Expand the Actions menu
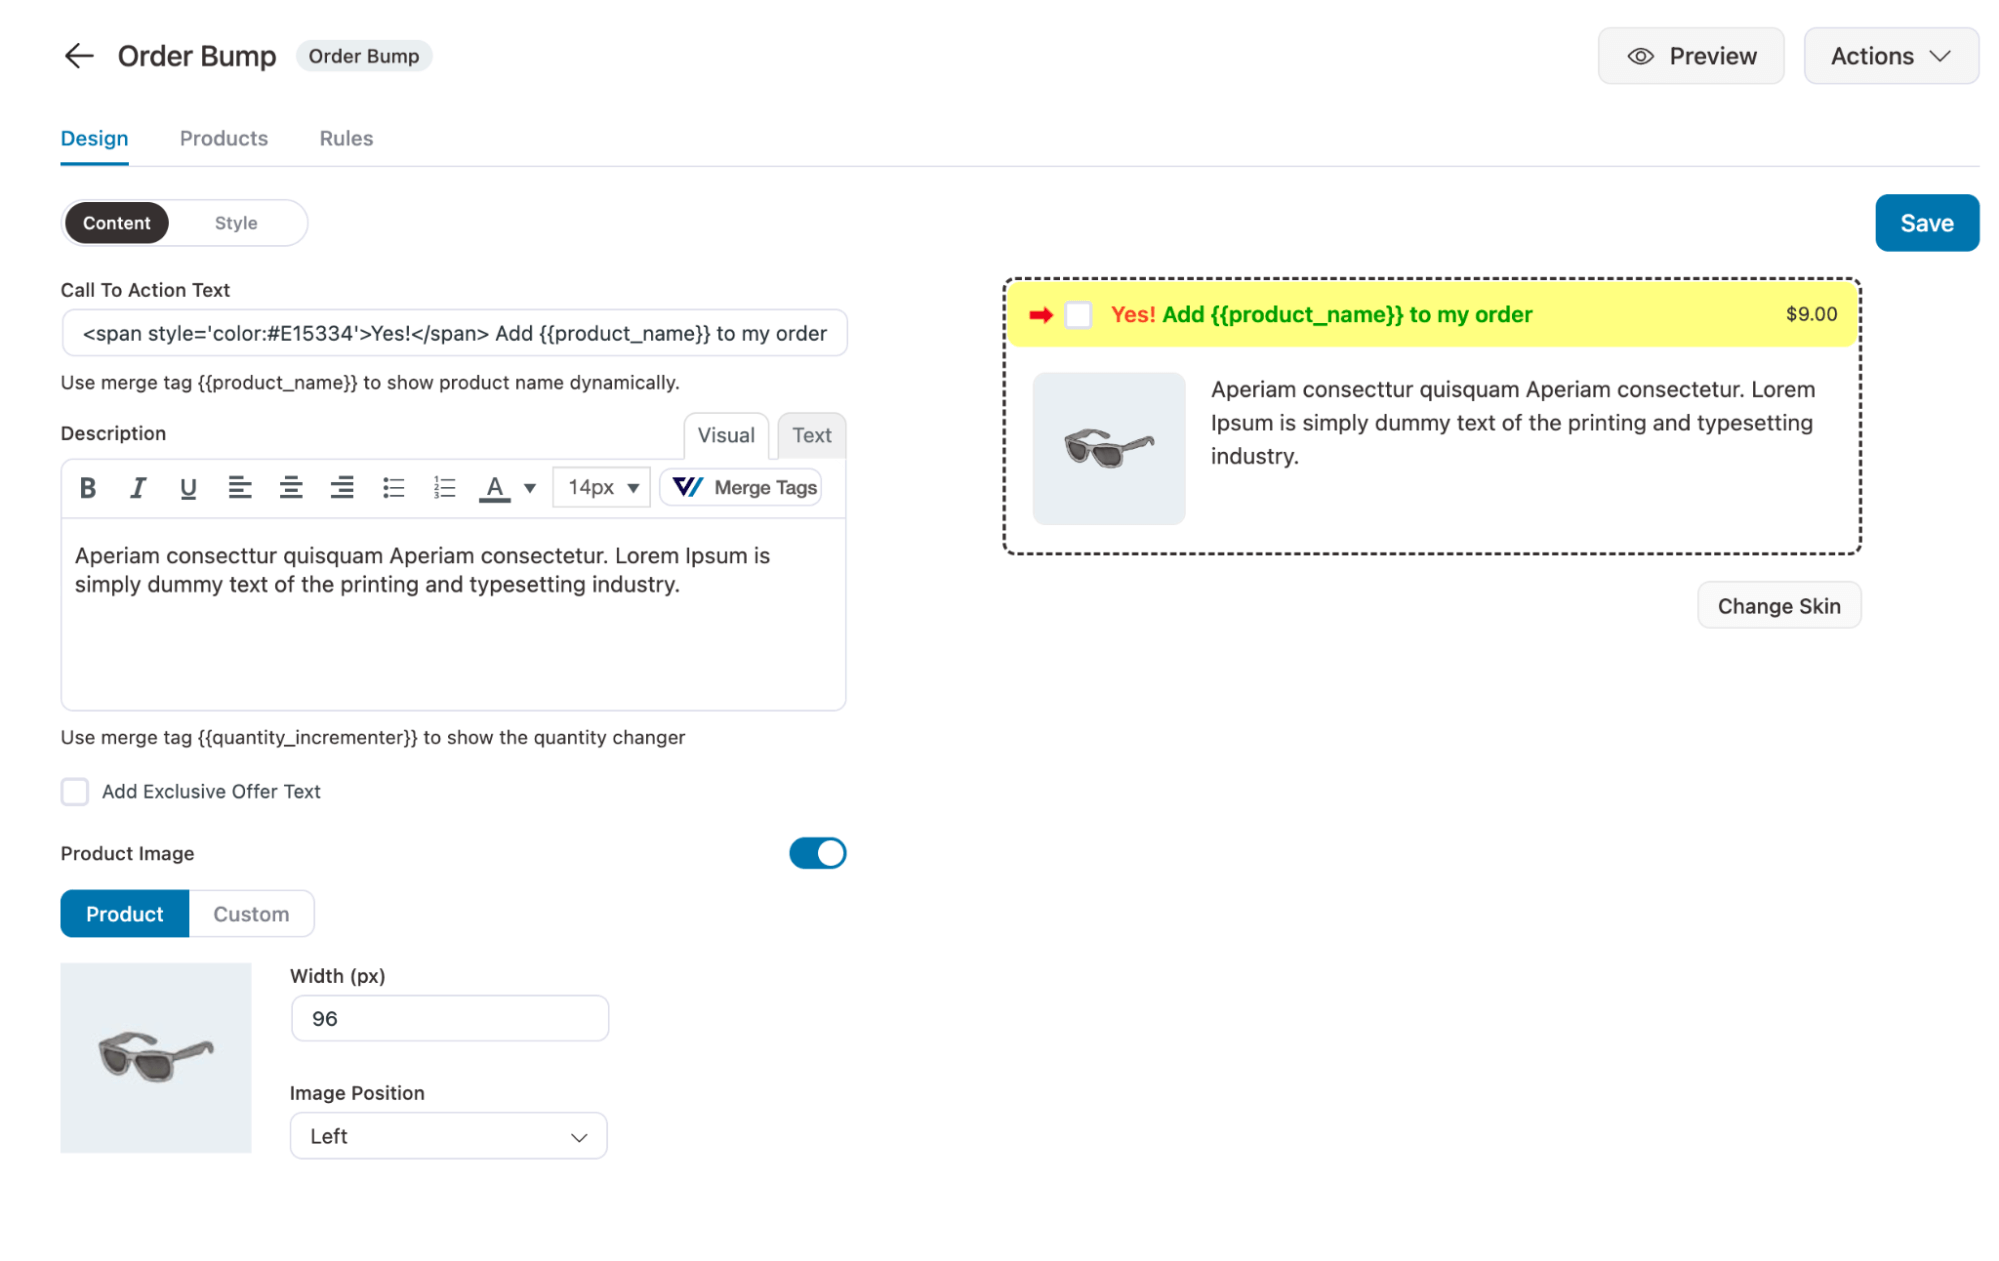The image size is (1999, 1261). pos(1890,56)
